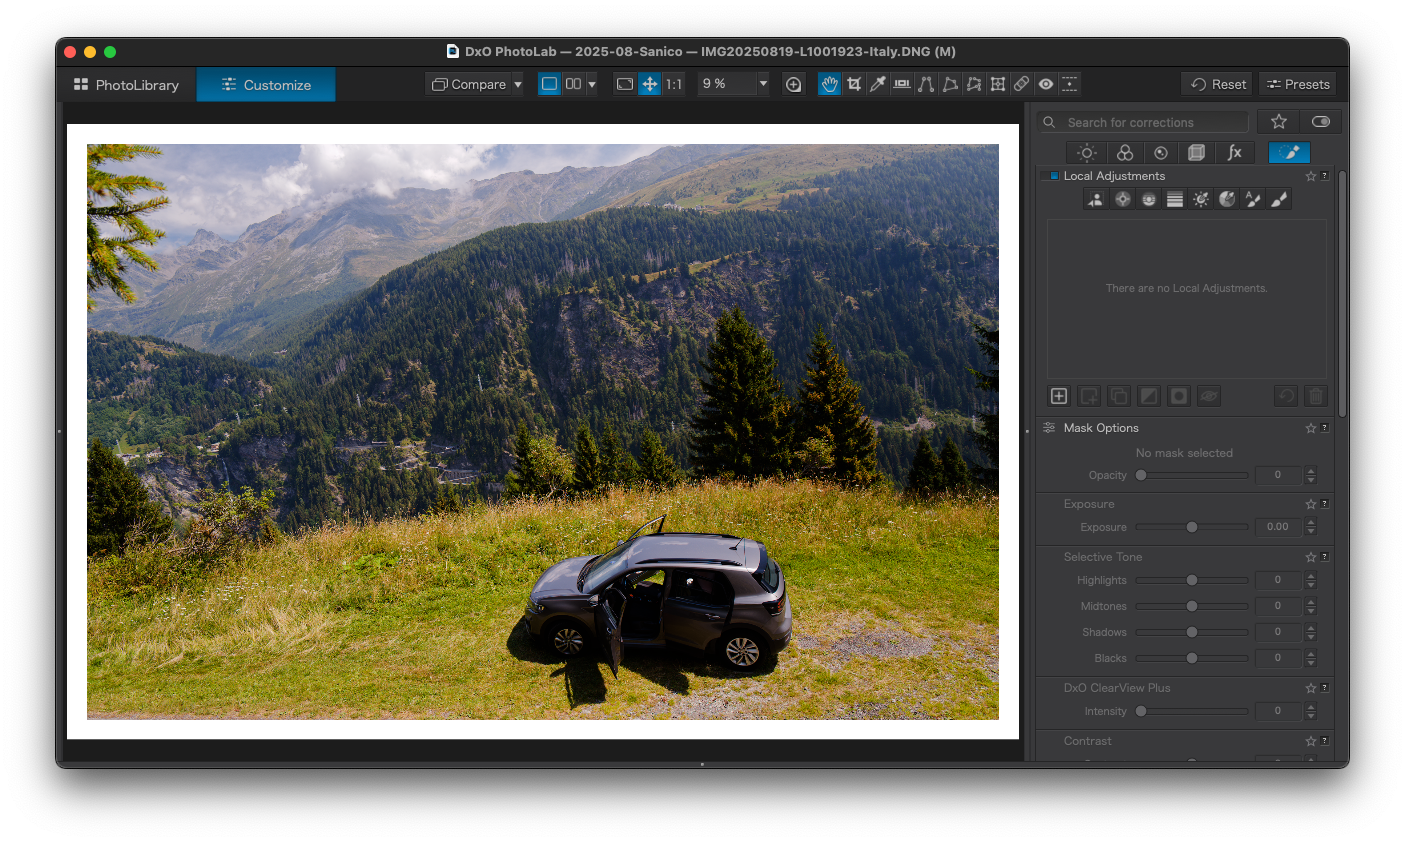Switch to the PhotoLibrary tab
1405x842 pixels.
[x=126, y=85]
